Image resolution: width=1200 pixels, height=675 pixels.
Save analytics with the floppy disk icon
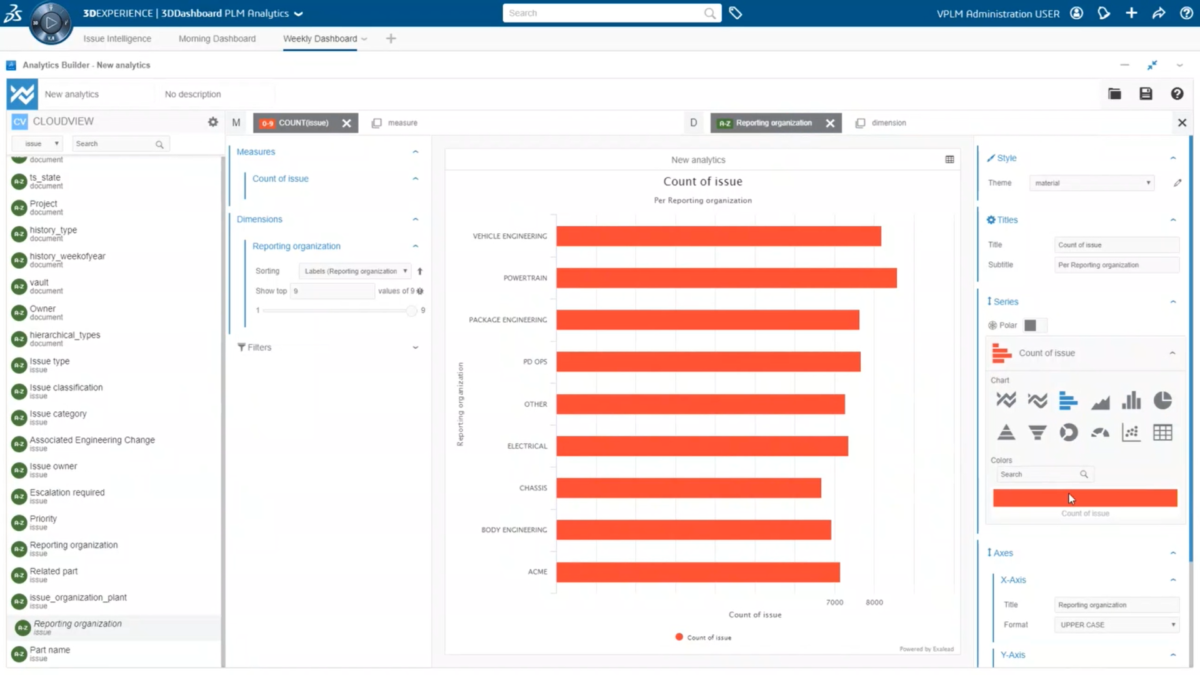coord(1146,94)
